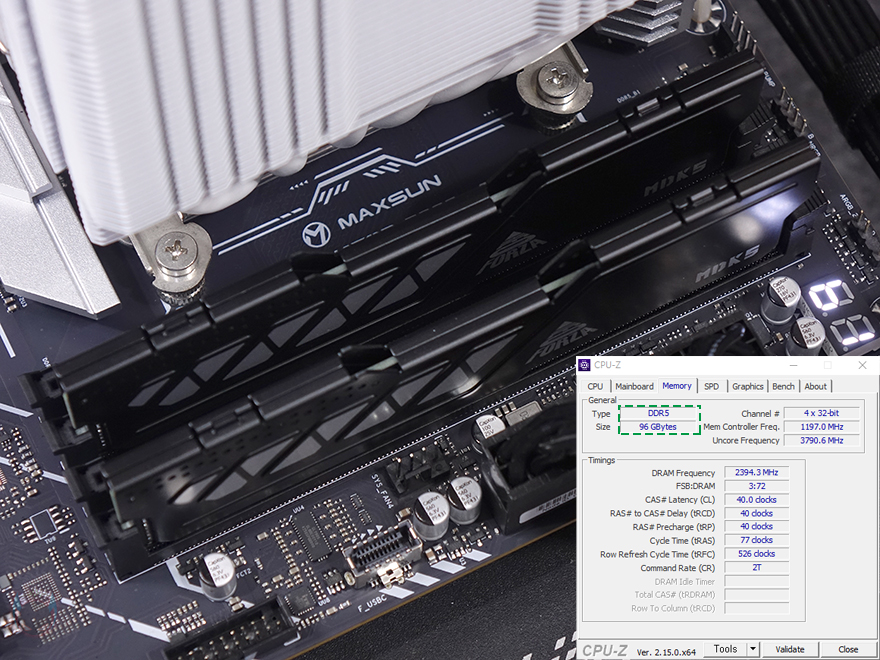
Task: Click the 'Command Rate (CR)' label
Action: tap(678, 568)
